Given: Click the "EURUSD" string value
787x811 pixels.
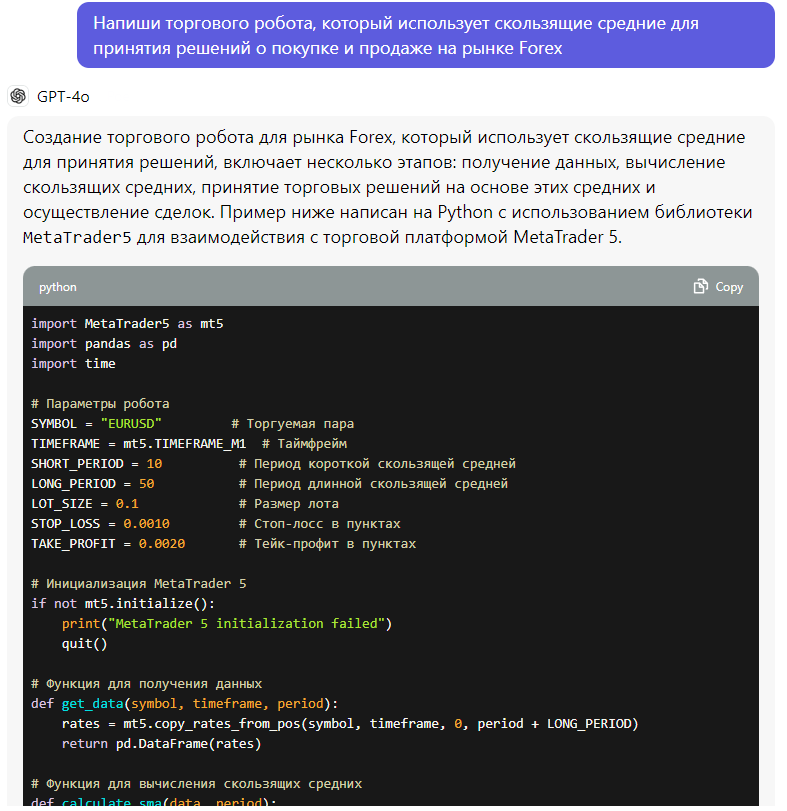Looking at the screenshot, I should click(131, 424).
